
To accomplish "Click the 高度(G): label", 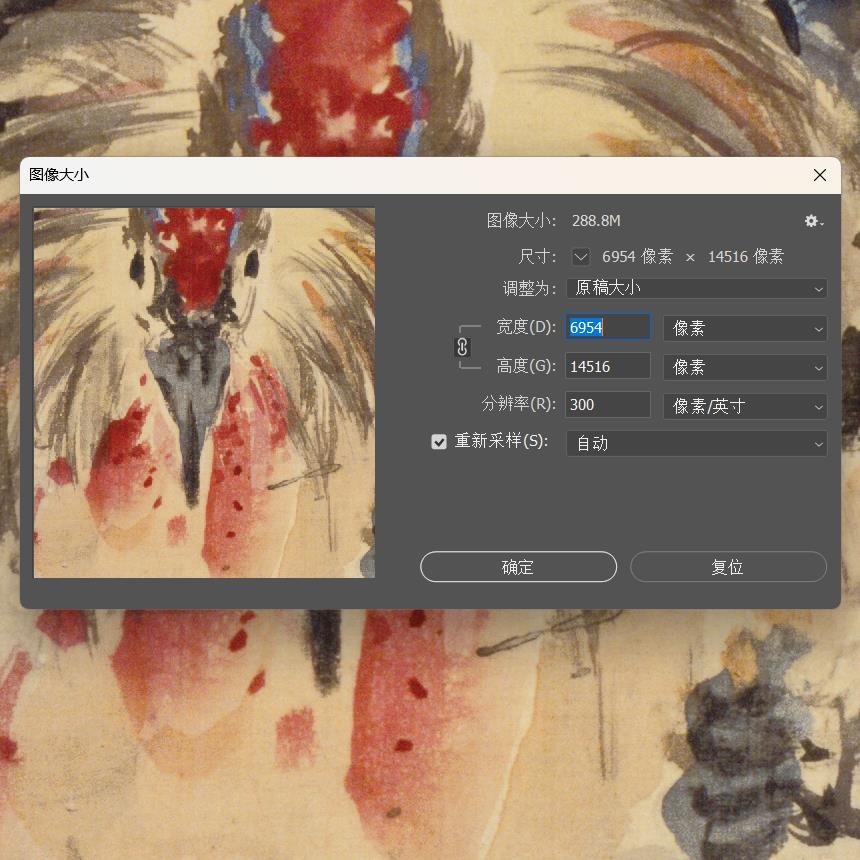I will pyautogui.click(x=526, y=366).
